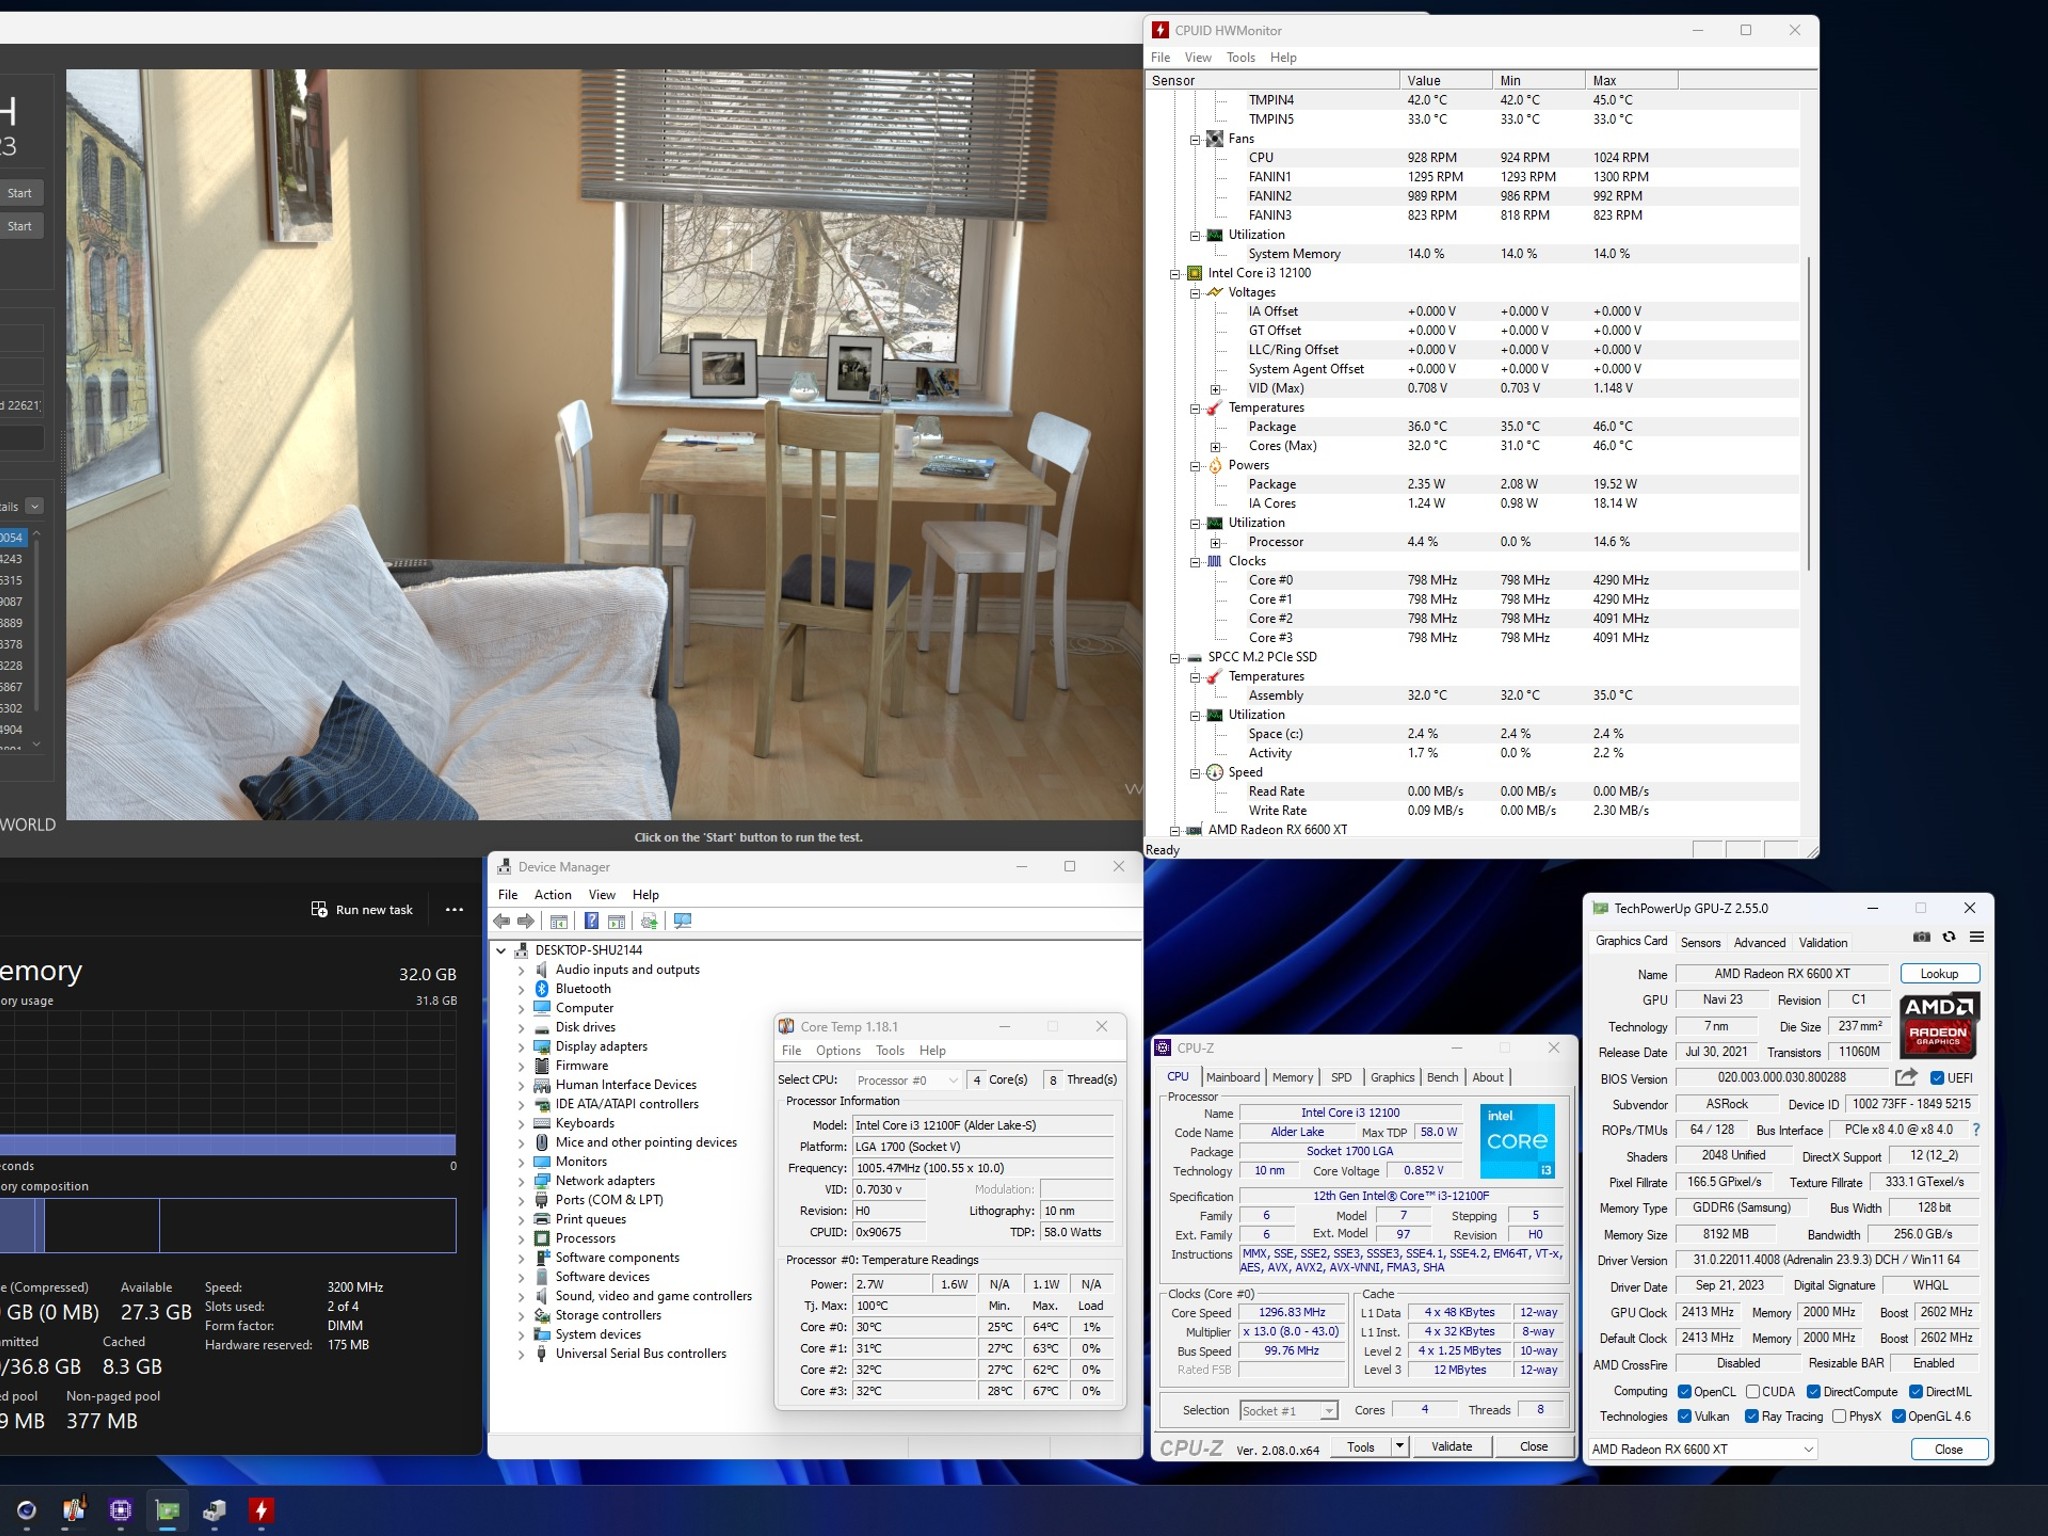Open the Select CPU dropdown in Core Temp
2048x1536 pixels.
(x=907, y=1080)
